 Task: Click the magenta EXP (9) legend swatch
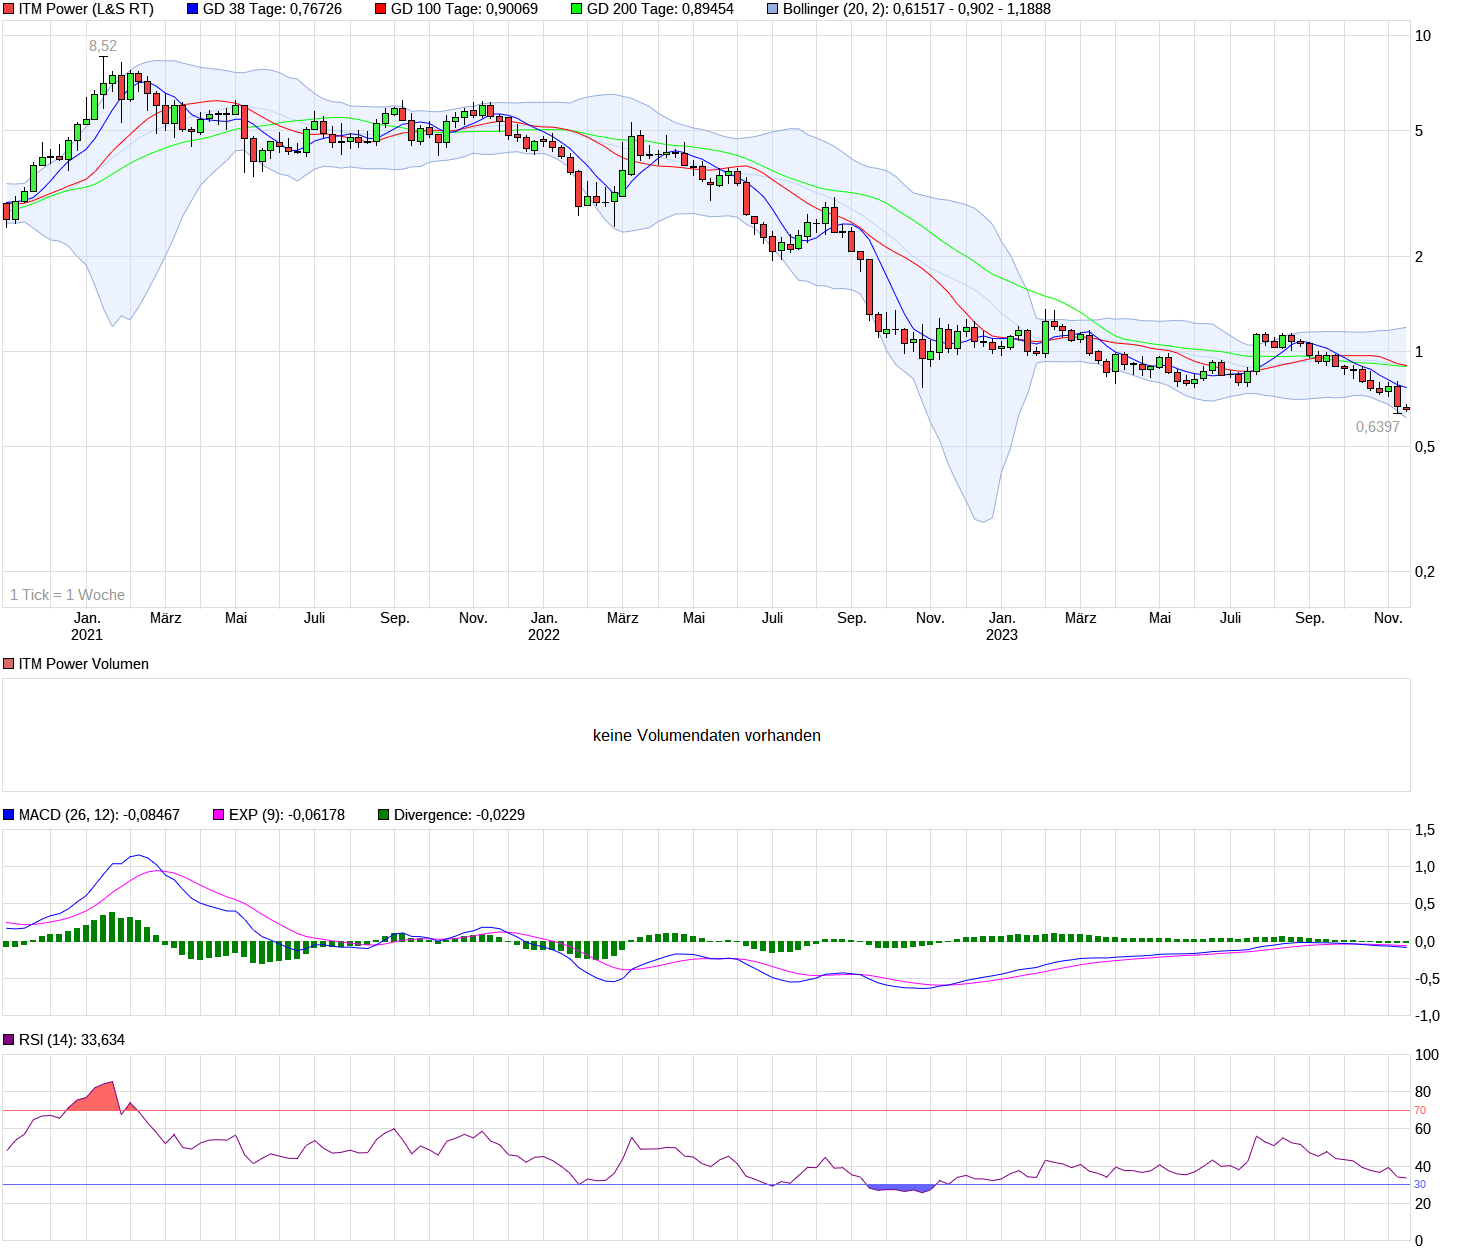click(219, 815)
